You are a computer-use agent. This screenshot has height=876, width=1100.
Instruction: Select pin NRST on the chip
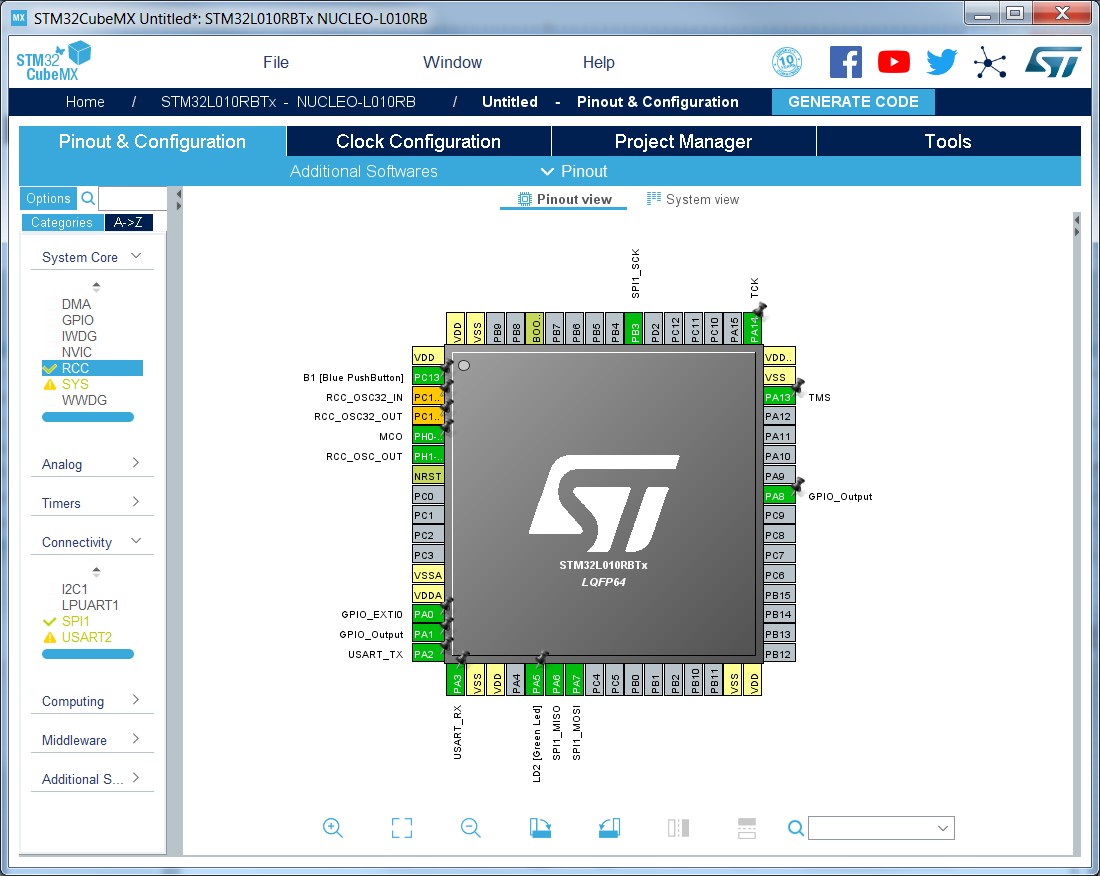point(427,476)
